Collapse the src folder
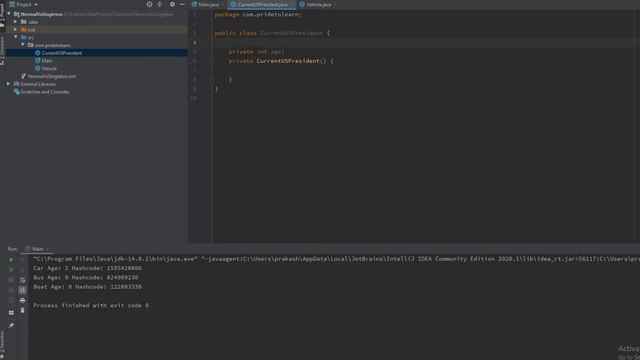640x360 pixels. [x=16, y=37]
